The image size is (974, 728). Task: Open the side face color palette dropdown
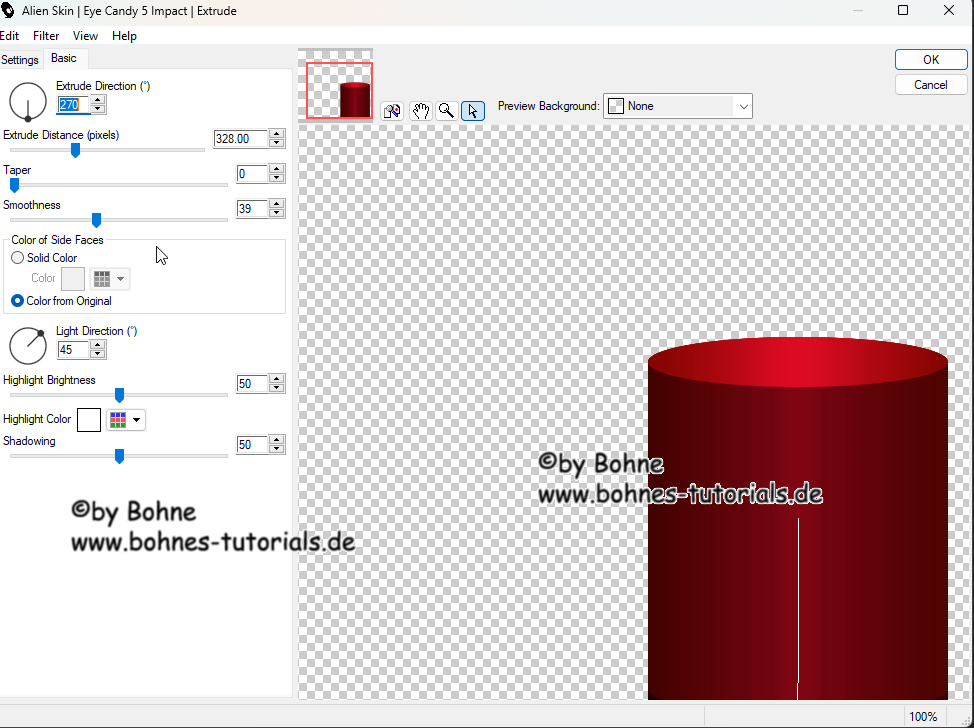[109, 279]
